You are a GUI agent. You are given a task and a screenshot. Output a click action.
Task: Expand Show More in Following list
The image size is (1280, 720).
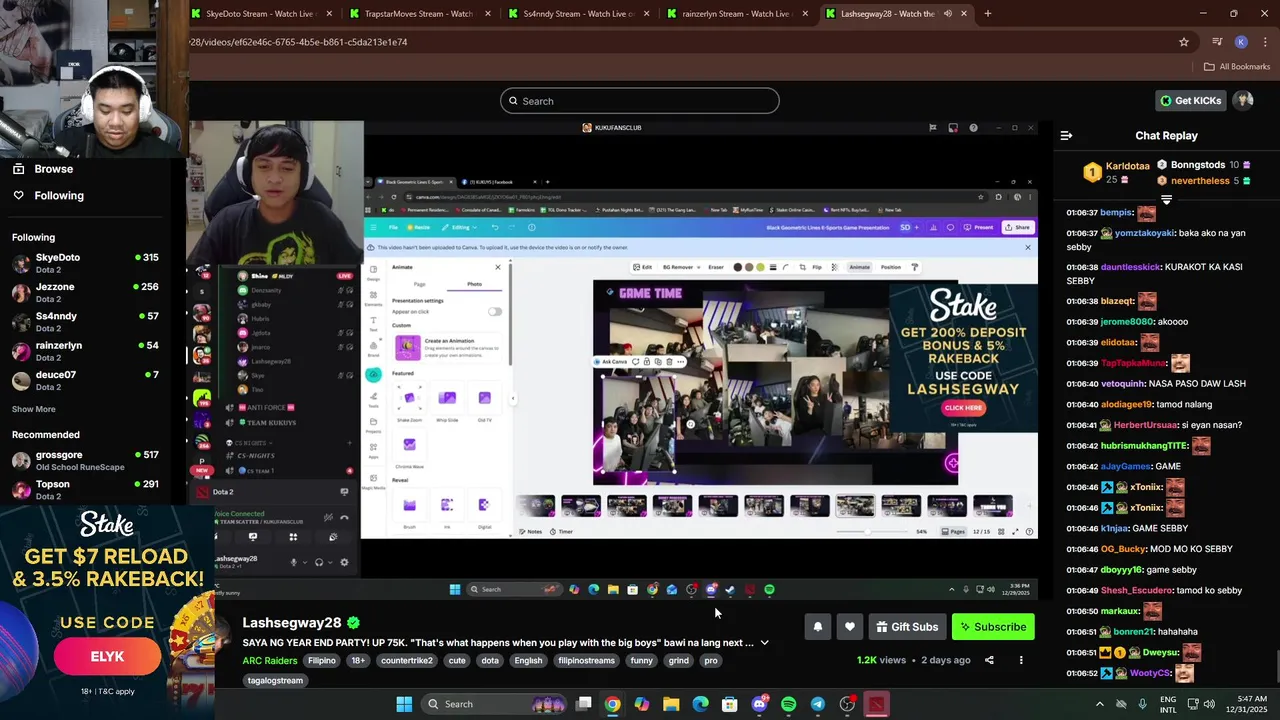(x=34, y=409)
